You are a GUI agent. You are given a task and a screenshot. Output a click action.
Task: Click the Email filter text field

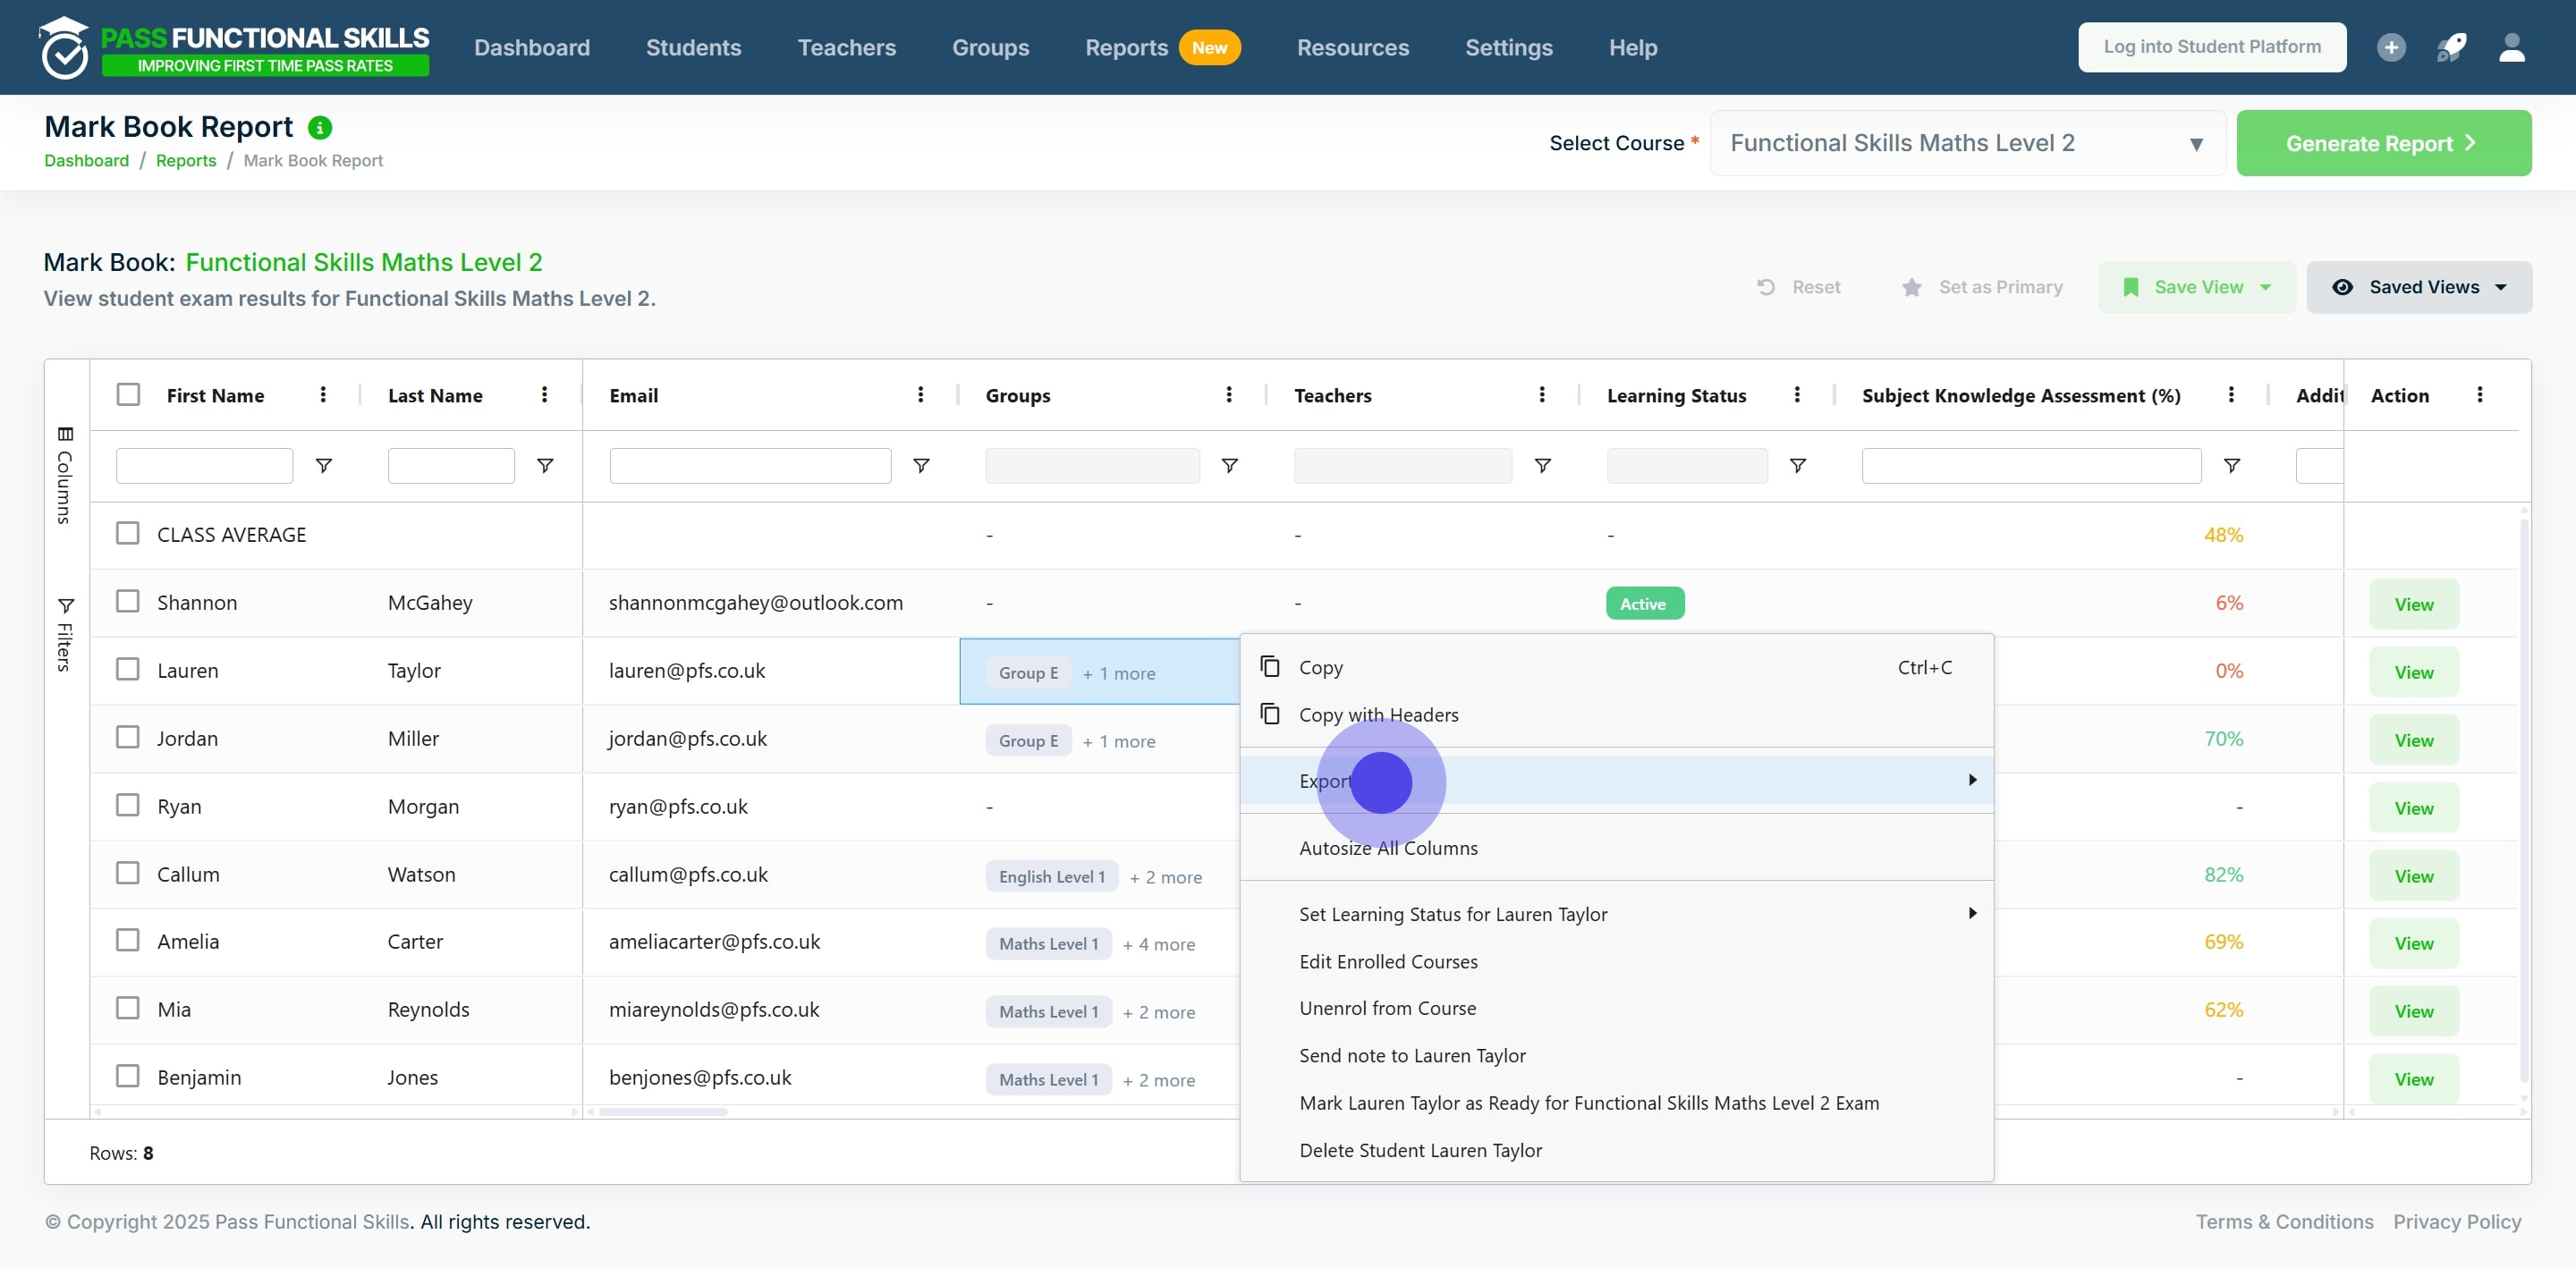click(x=750, y=466)
